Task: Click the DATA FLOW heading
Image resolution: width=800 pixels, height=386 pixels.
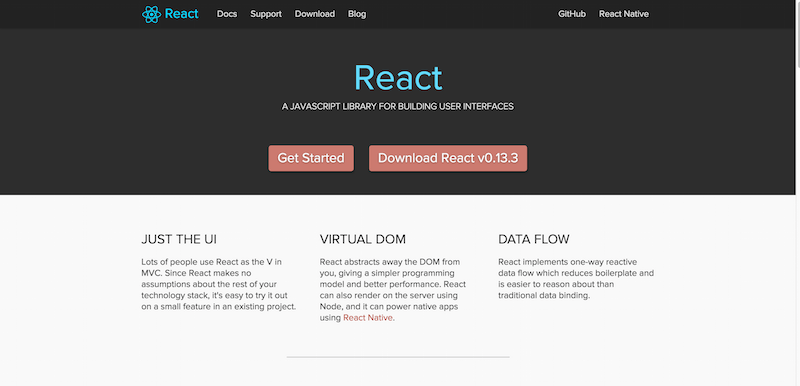Action: coord(534,239)
